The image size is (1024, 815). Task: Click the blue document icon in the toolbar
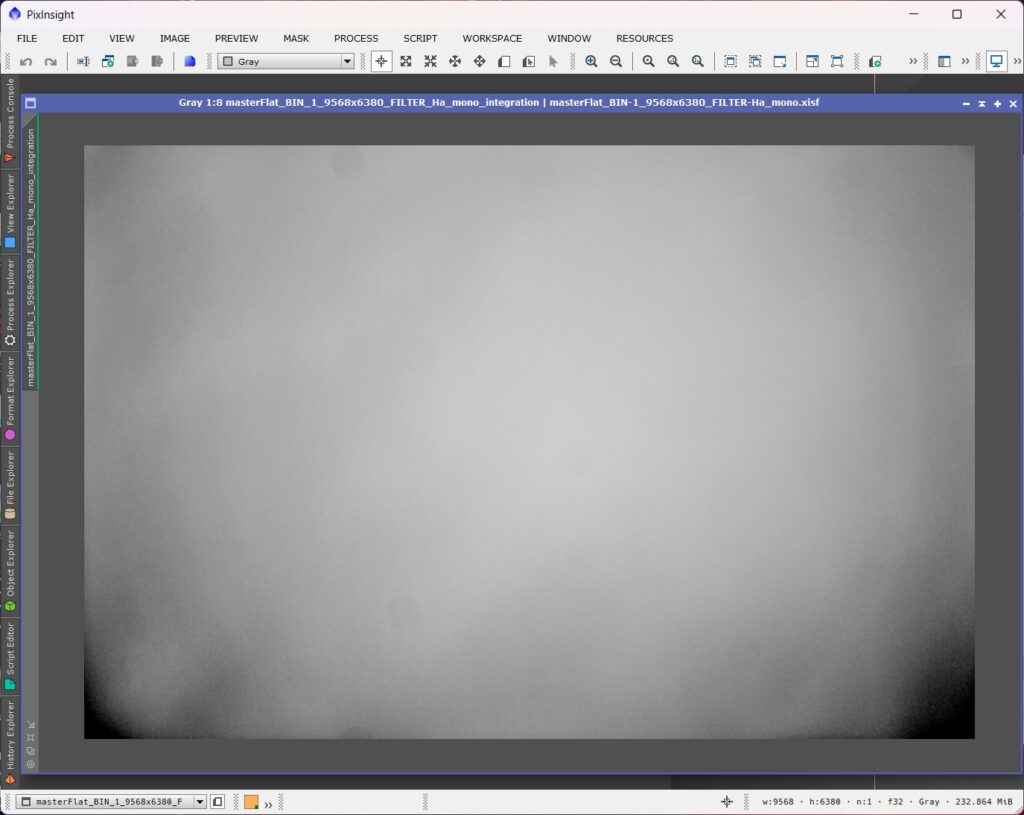[189, 61]
